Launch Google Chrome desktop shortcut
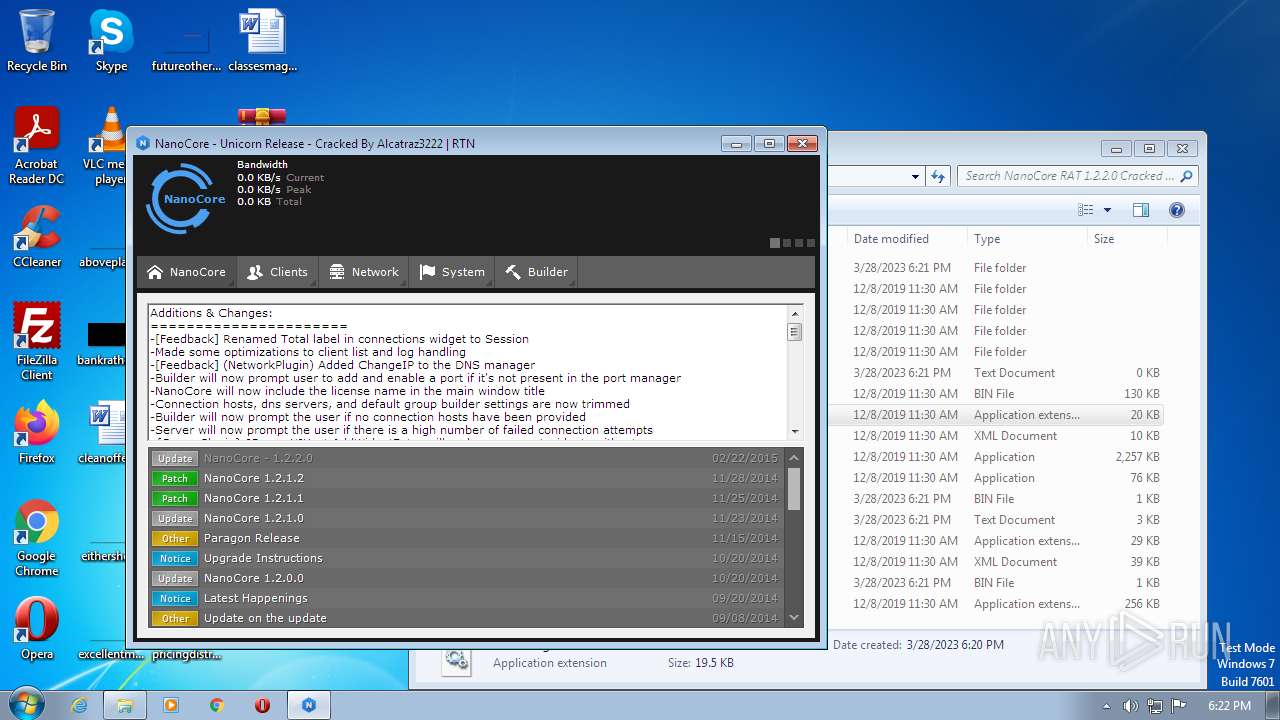This screenshot has width=1280, height=720. click(37, 538)
